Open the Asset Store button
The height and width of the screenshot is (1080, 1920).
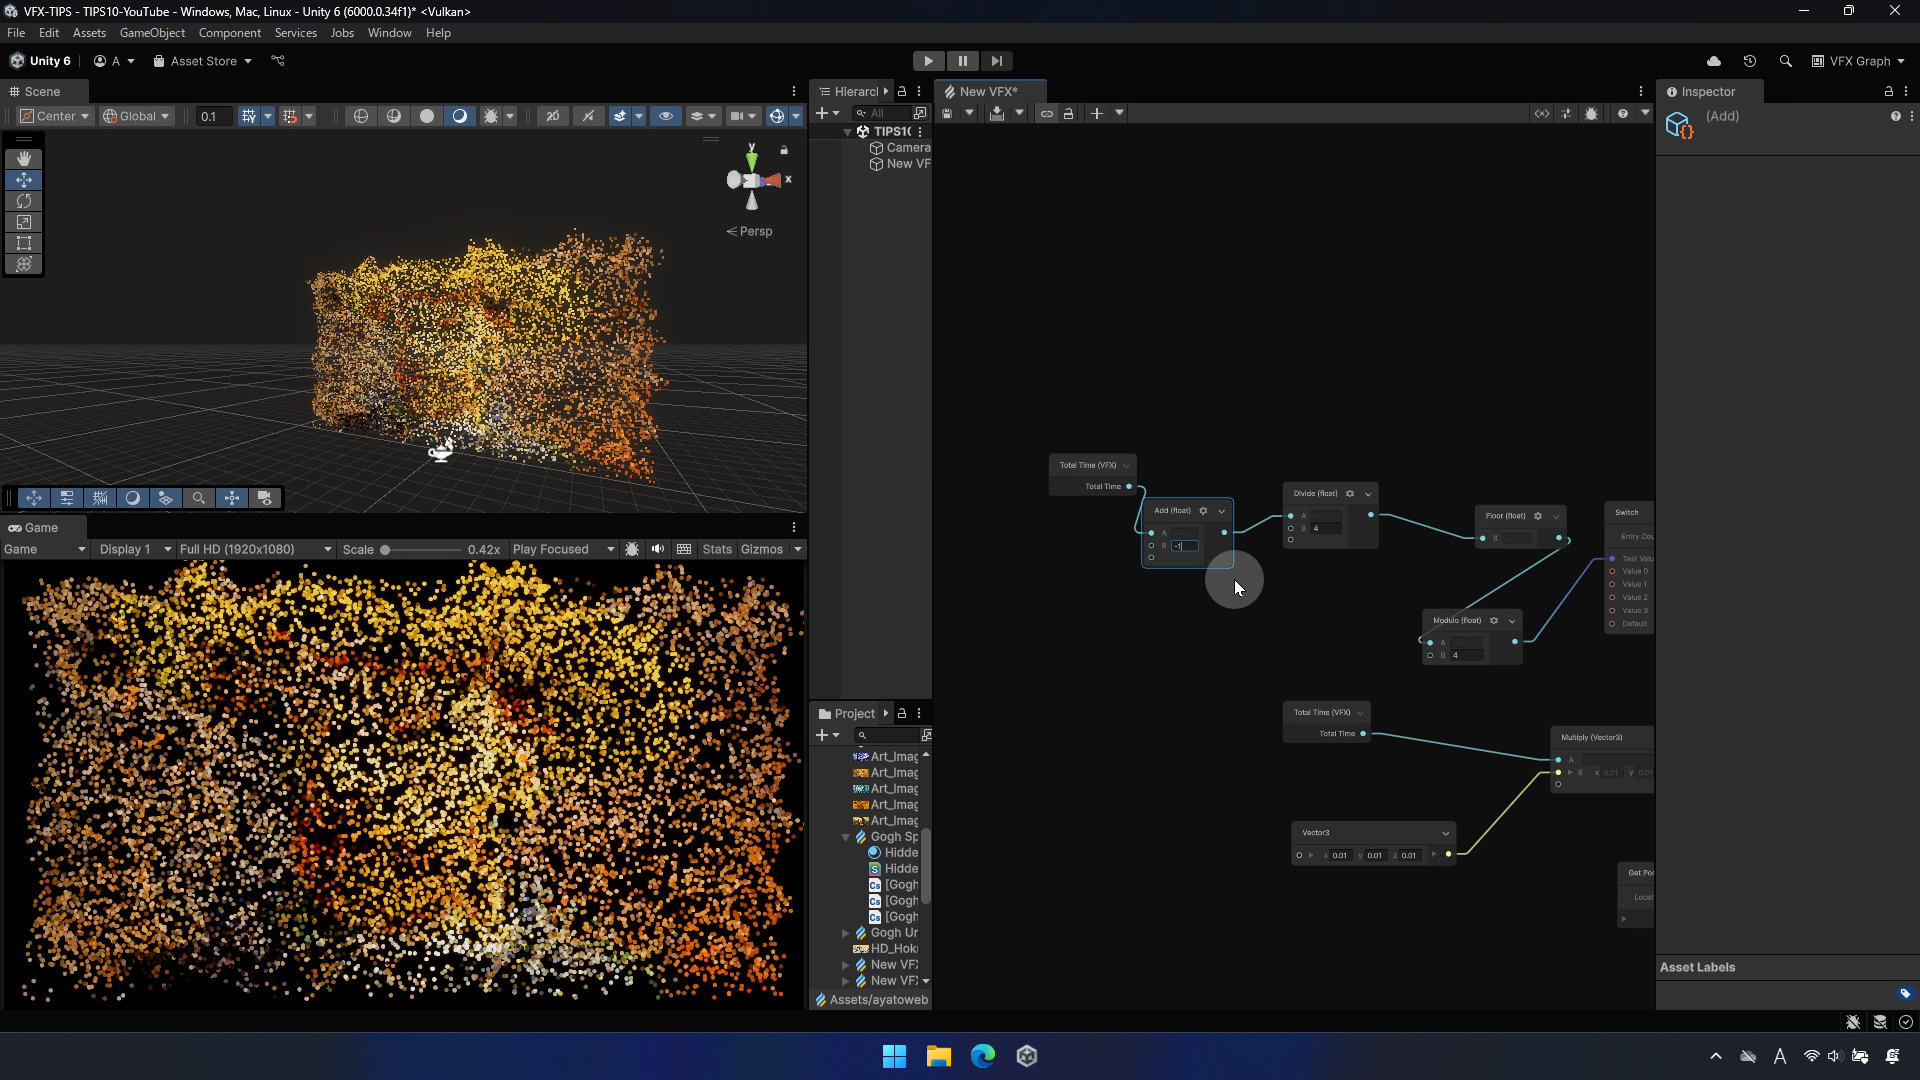click(x=203, y=61)
